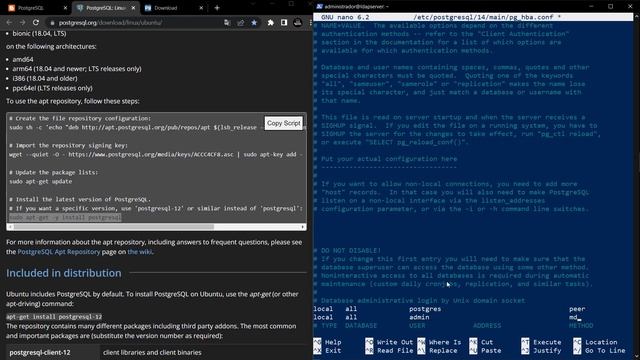
Task: Click favicon of the Download tab
Action: 148,8
